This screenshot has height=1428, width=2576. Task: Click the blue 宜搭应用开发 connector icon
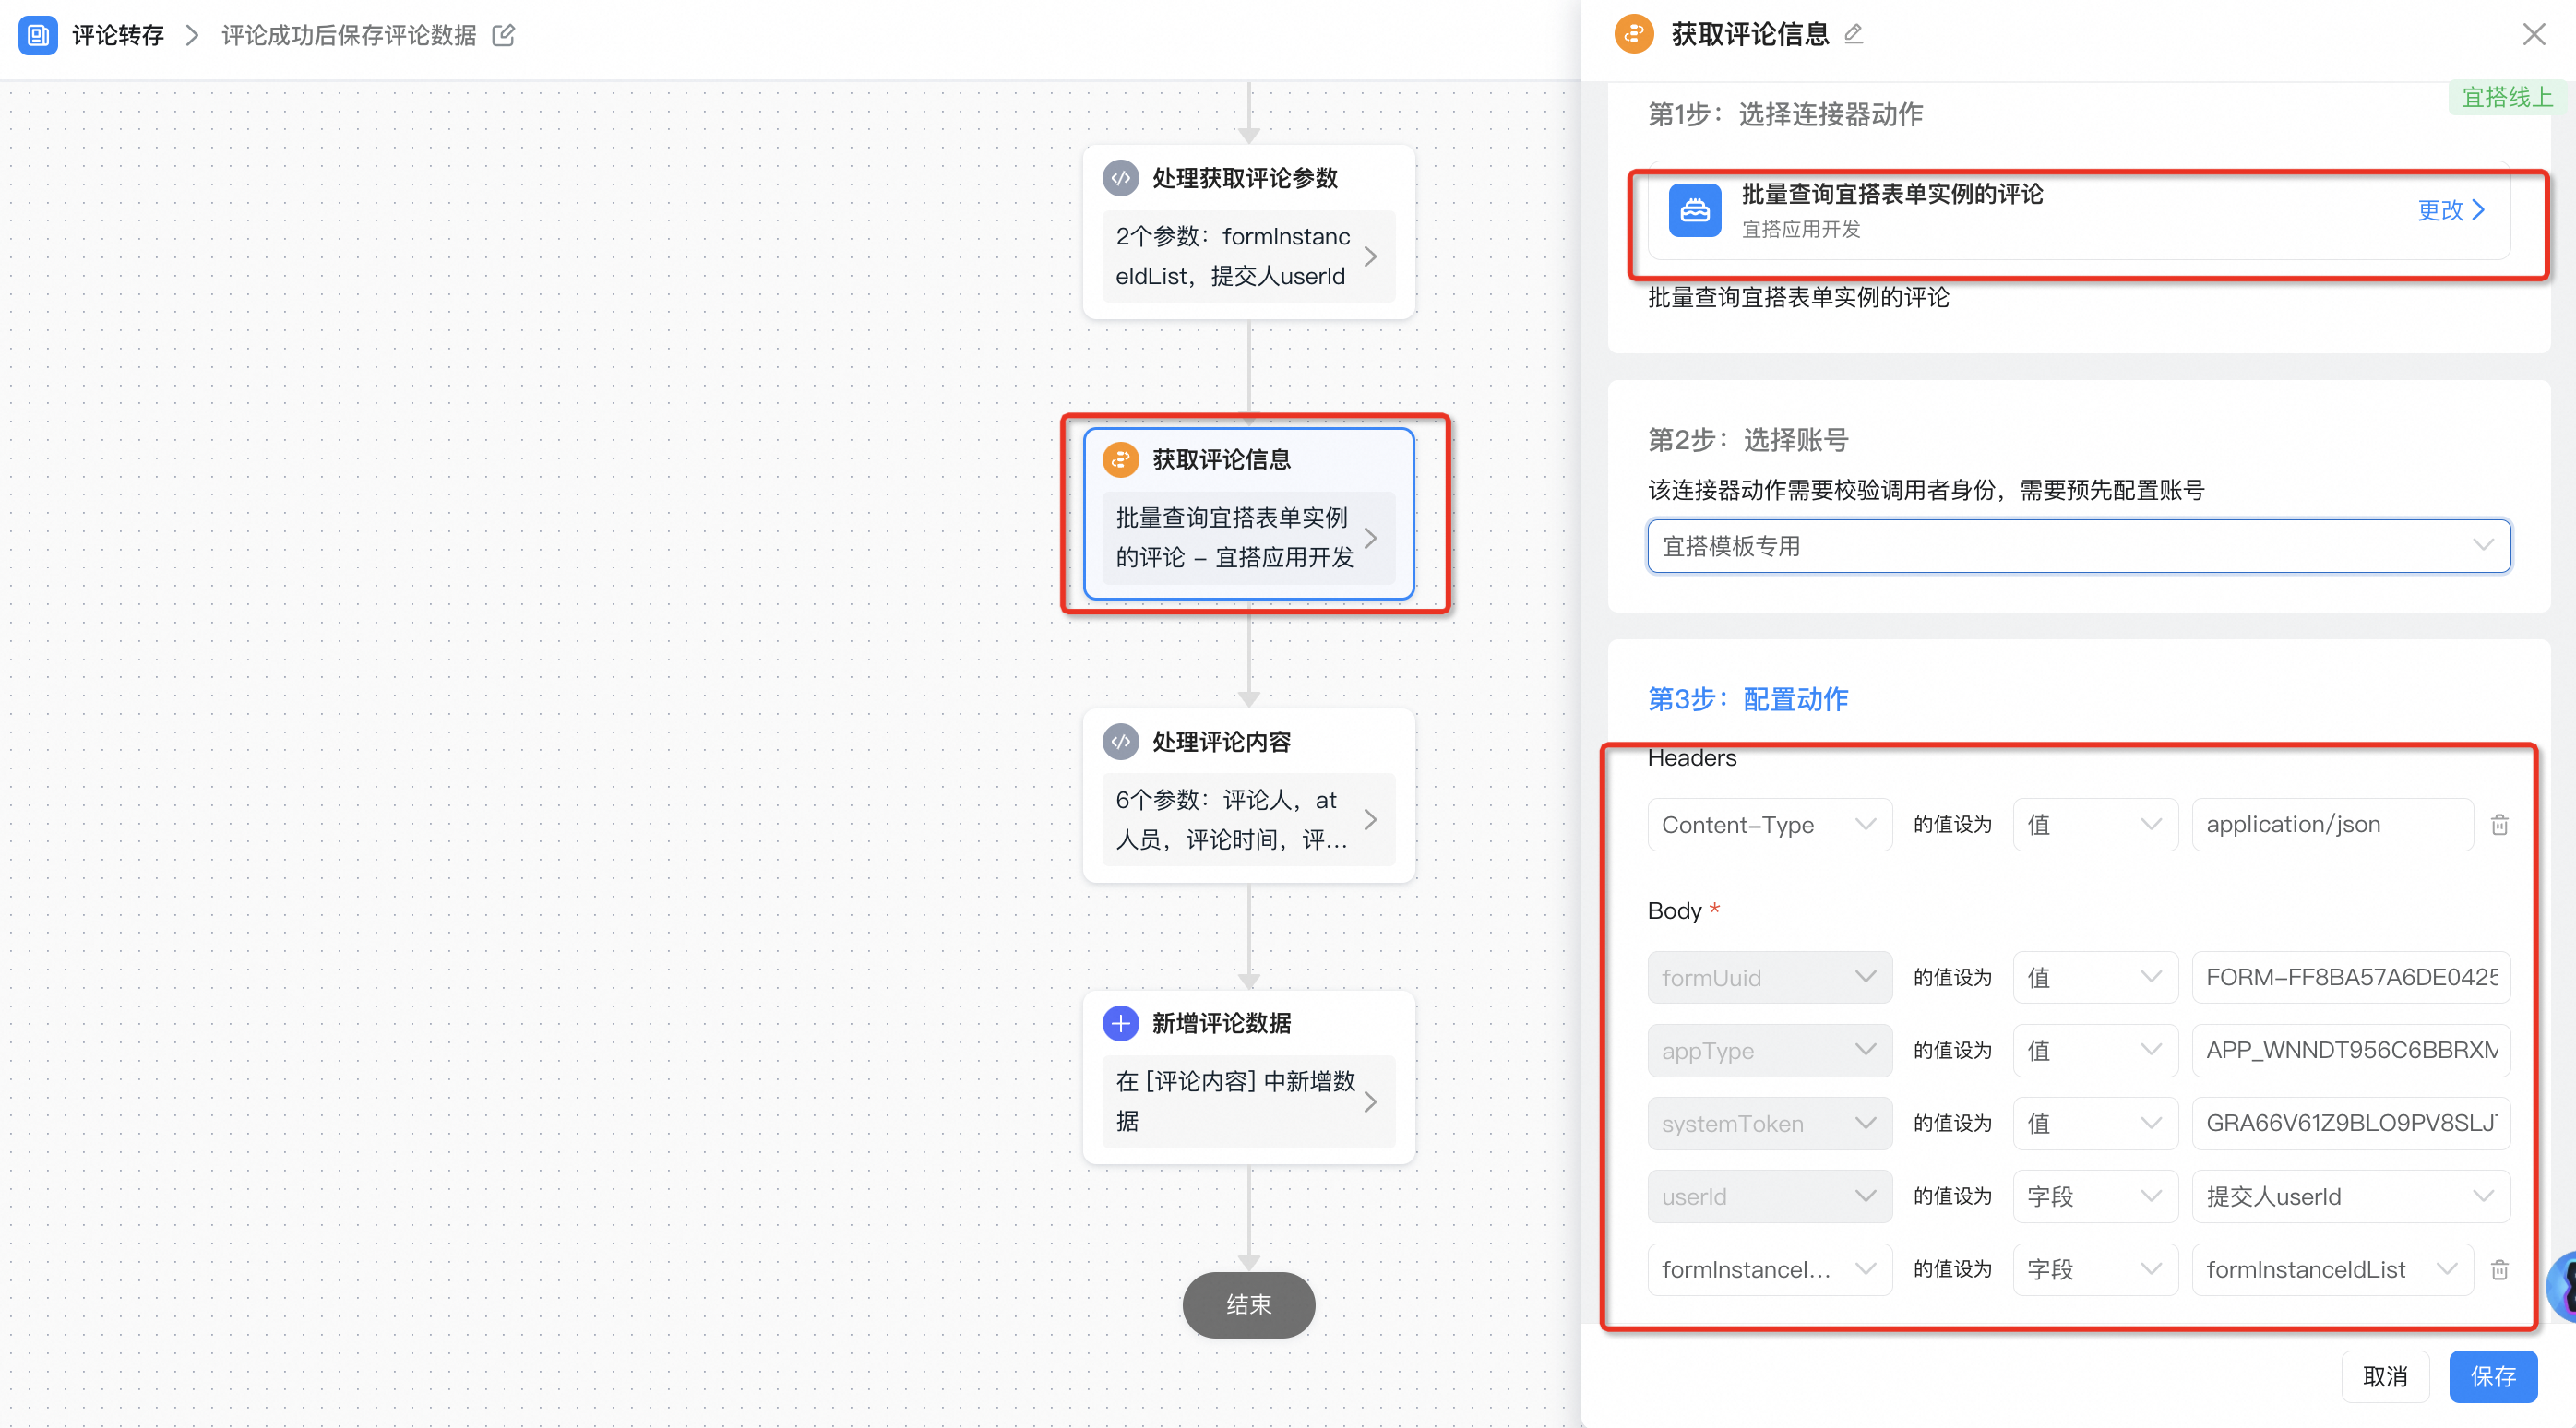click(1694, 210)
